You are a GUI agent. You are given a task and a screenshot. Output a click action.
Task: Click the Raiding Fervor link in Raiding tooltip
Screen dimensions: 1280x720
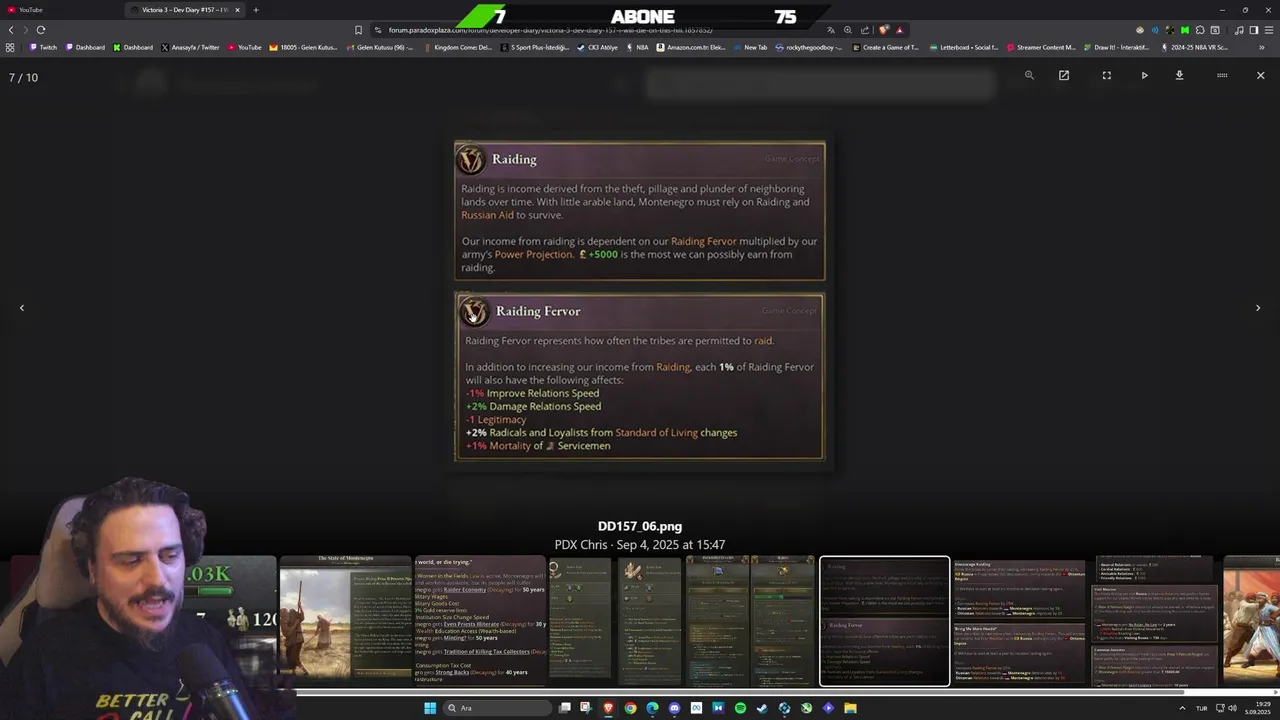coord(703,241)
